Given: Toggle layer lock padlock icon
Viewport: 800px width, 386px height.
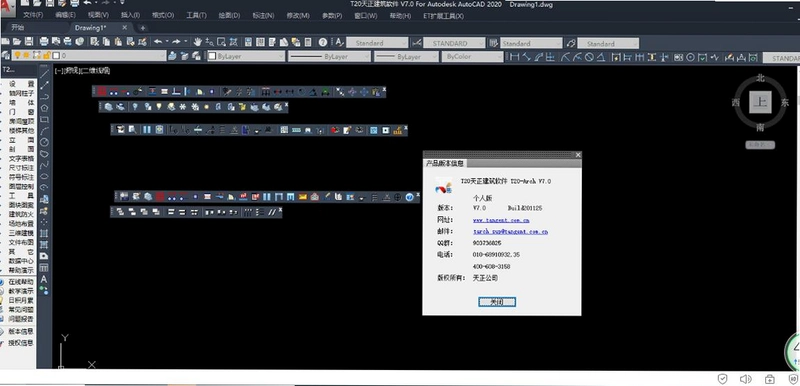Looking at the screenshot, I should (x=46, y=56).
